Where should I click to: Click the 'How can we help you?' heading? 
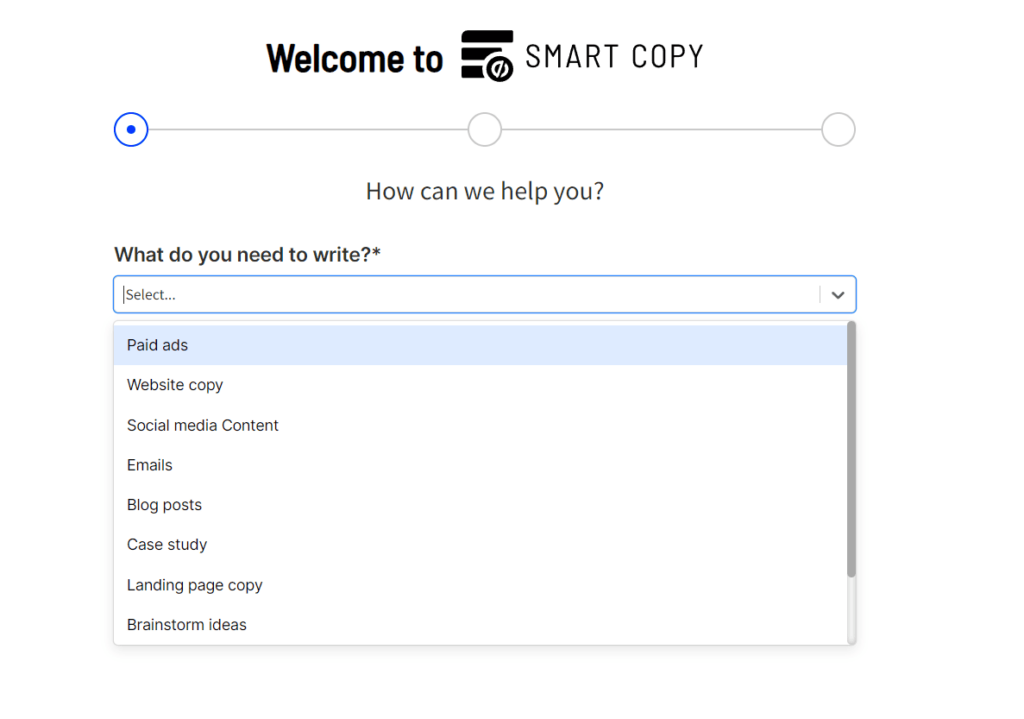(x=485, y=191)
